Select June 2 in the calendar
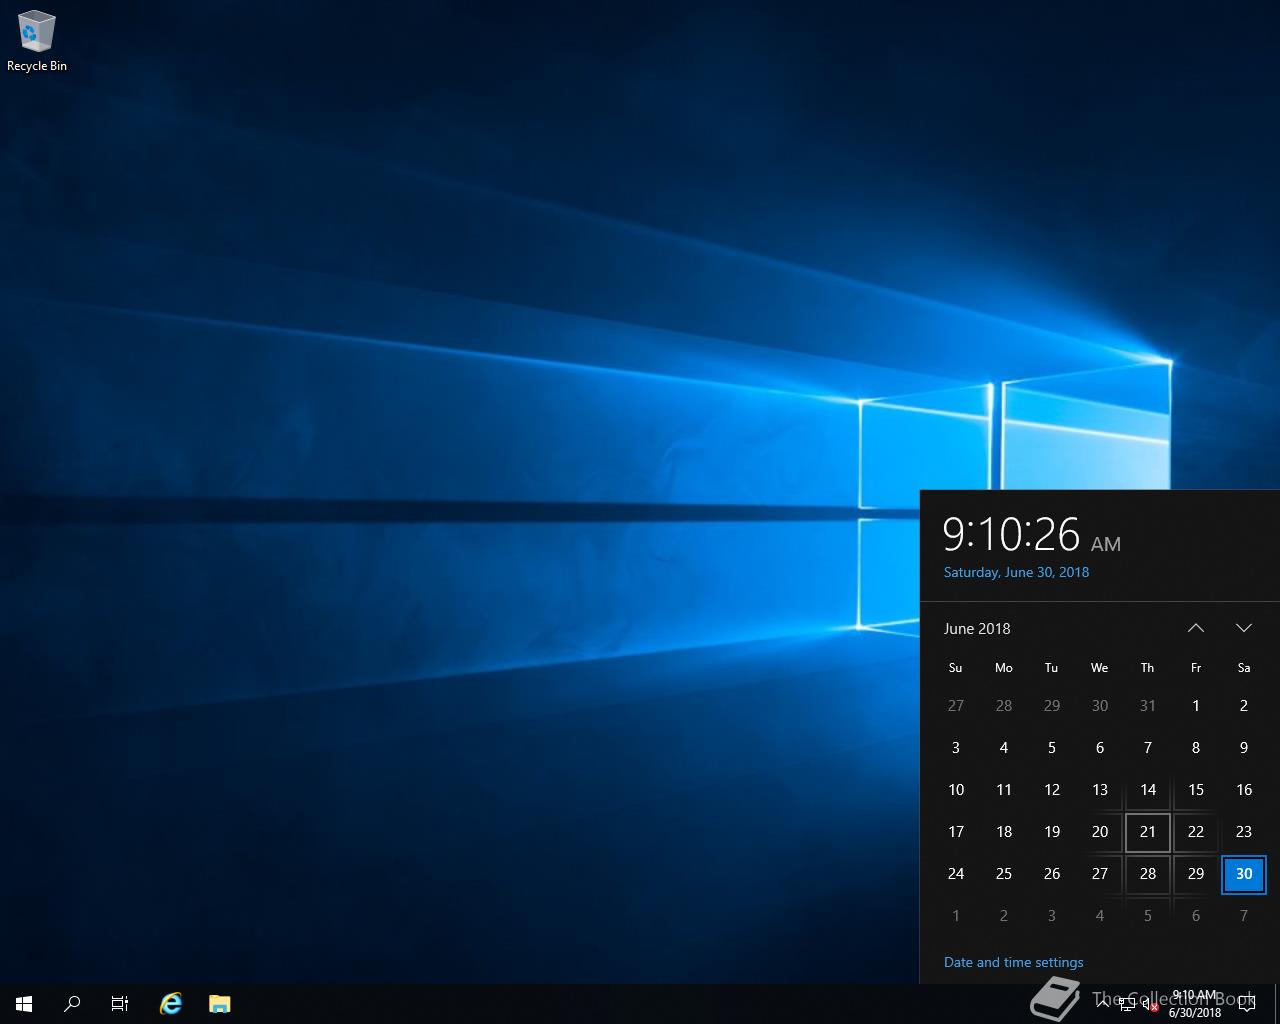The width and height of the screenshot is (1280, 1024). click(x=1244, y=706)
